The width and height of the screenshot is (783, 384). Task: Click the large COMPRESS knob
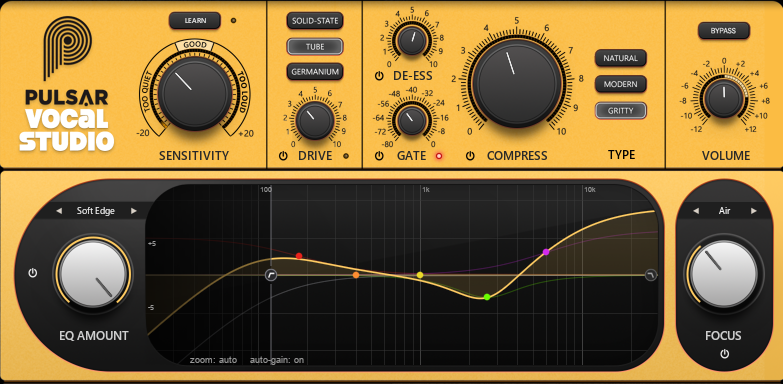pos(516,82)
